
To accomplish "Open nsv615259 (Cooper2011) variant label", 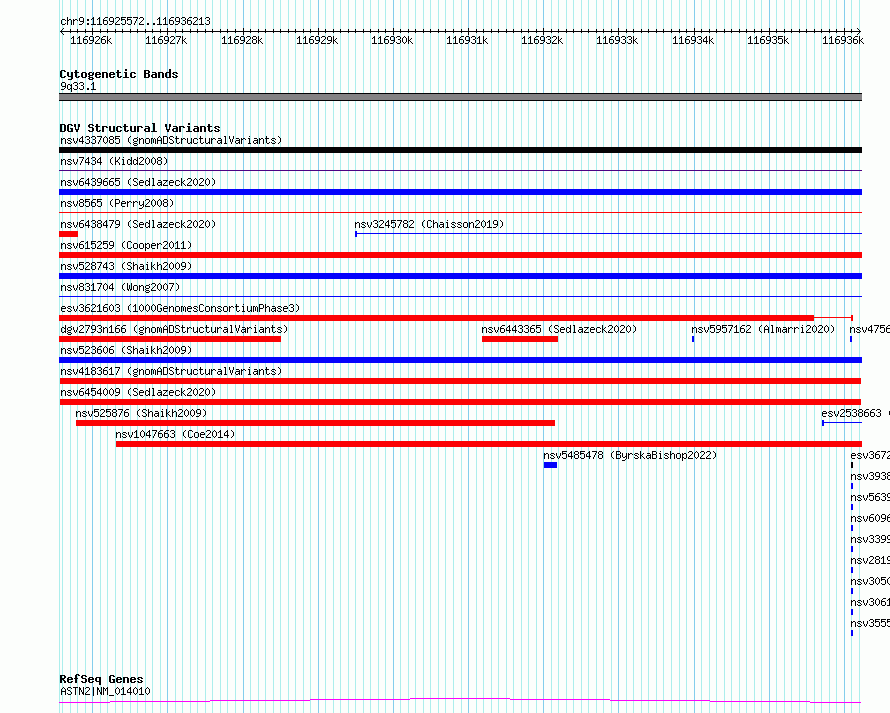I will pos(126,245).
